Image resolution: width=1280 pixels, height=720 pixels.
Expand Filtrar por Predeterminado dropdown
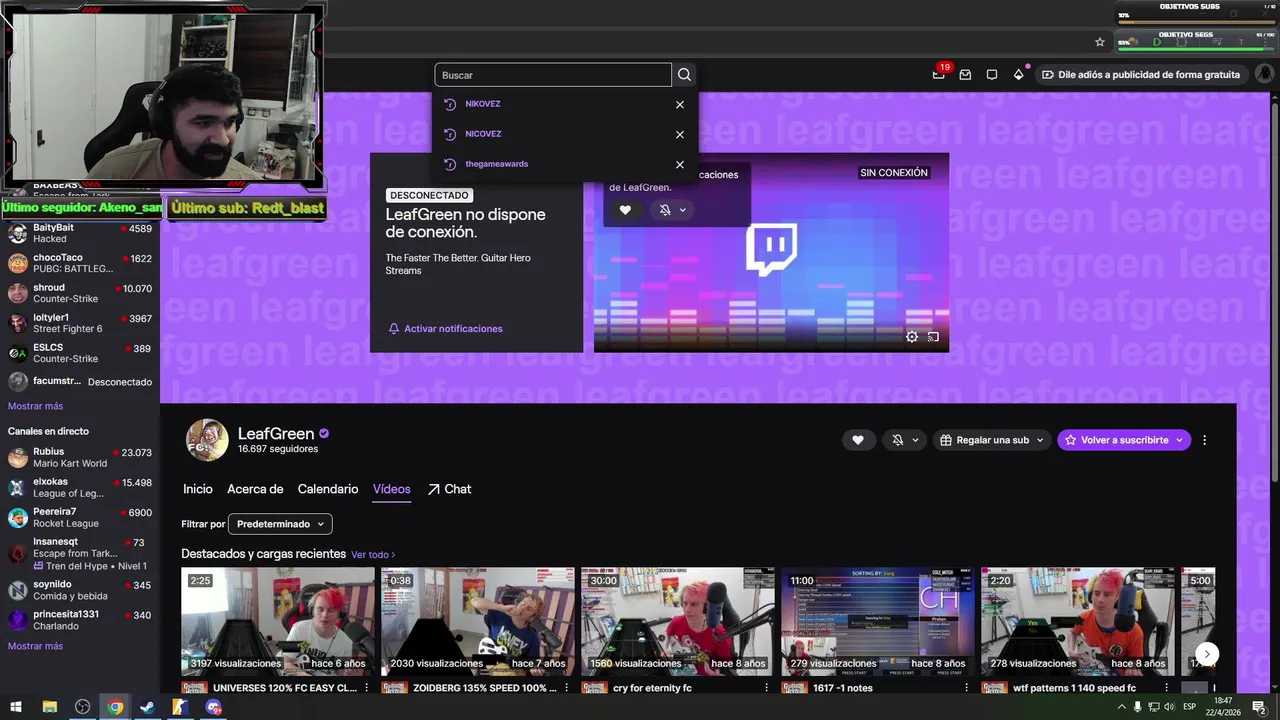[280, 524]
